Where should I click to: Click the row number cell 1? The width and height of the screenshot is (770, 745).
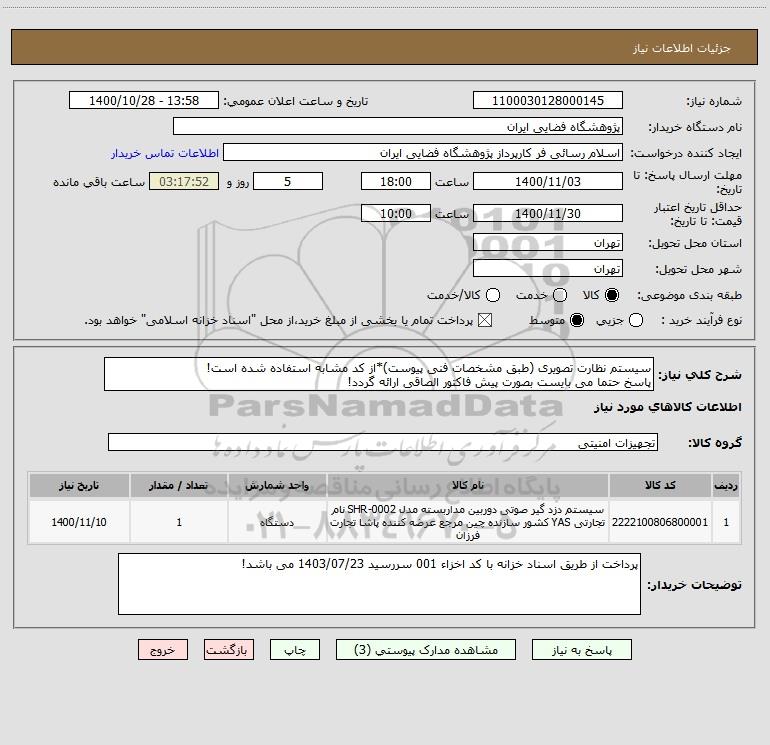[x=726, y=522]
